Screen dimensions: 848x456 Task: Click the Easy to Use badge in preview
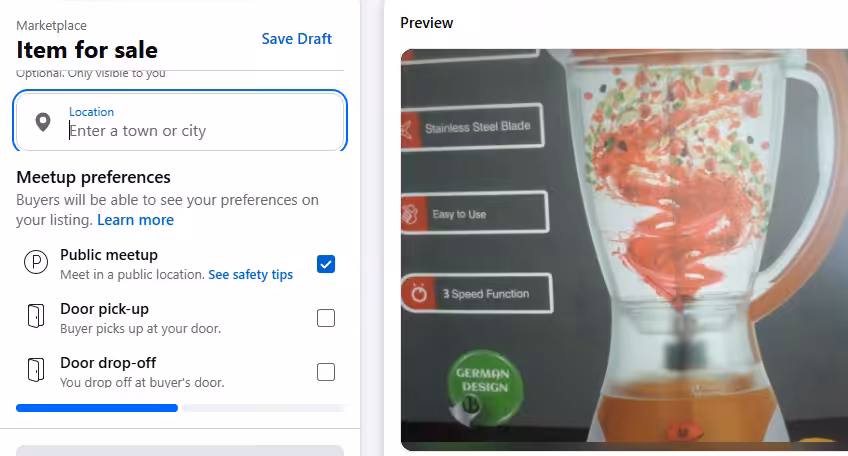[474, 214]
